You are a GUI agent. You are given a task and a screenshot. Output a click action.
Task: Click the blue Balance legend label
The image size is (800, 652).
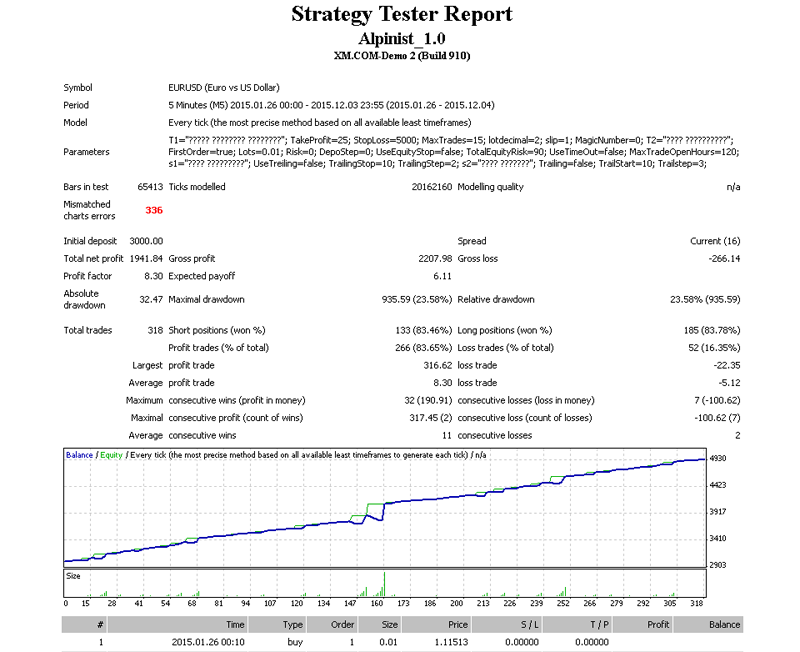[x=79, y=455]
